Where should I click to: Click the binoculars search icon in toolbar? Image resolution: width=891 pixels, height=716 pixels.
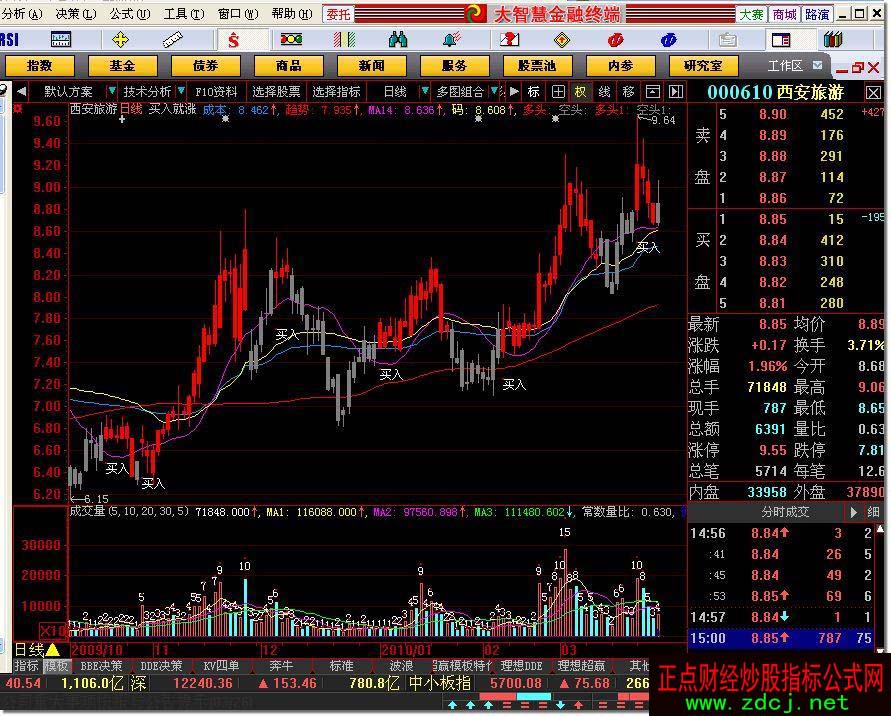[398, 40]
